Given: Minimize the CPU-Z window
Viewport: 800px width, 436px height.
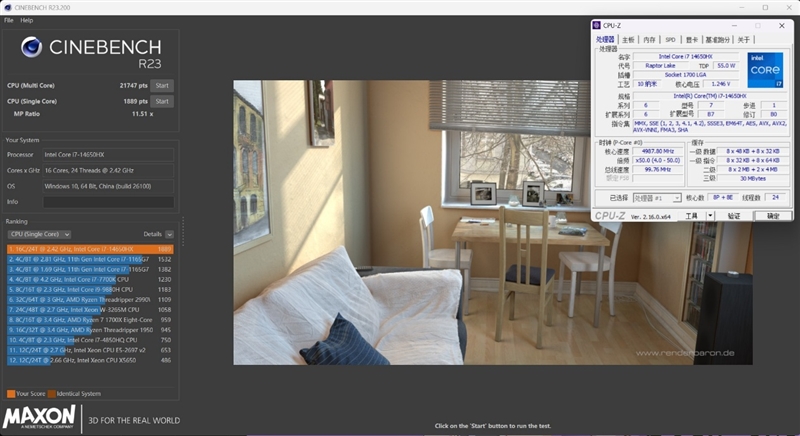Looking at the screenshot, I should click(735, 25).
